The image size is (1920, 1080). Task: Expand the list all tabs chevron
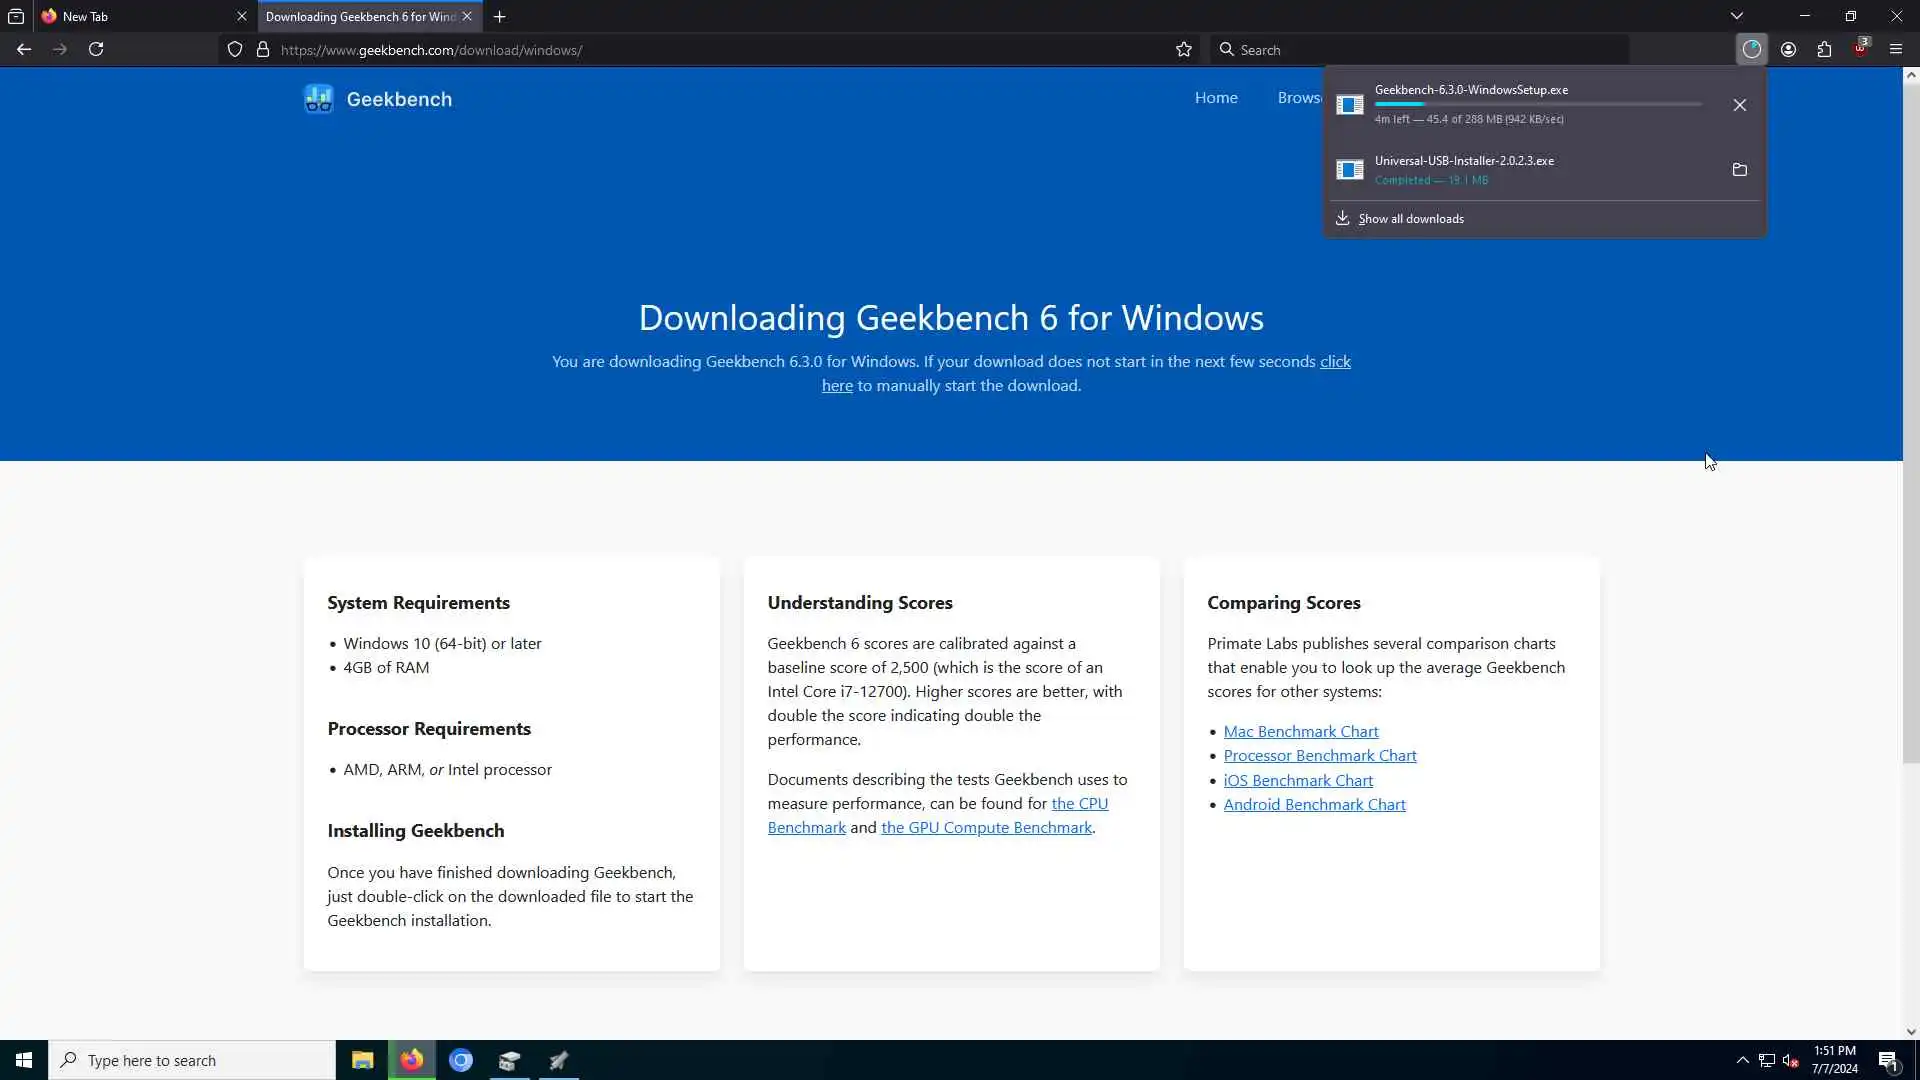coord(1737,16)
